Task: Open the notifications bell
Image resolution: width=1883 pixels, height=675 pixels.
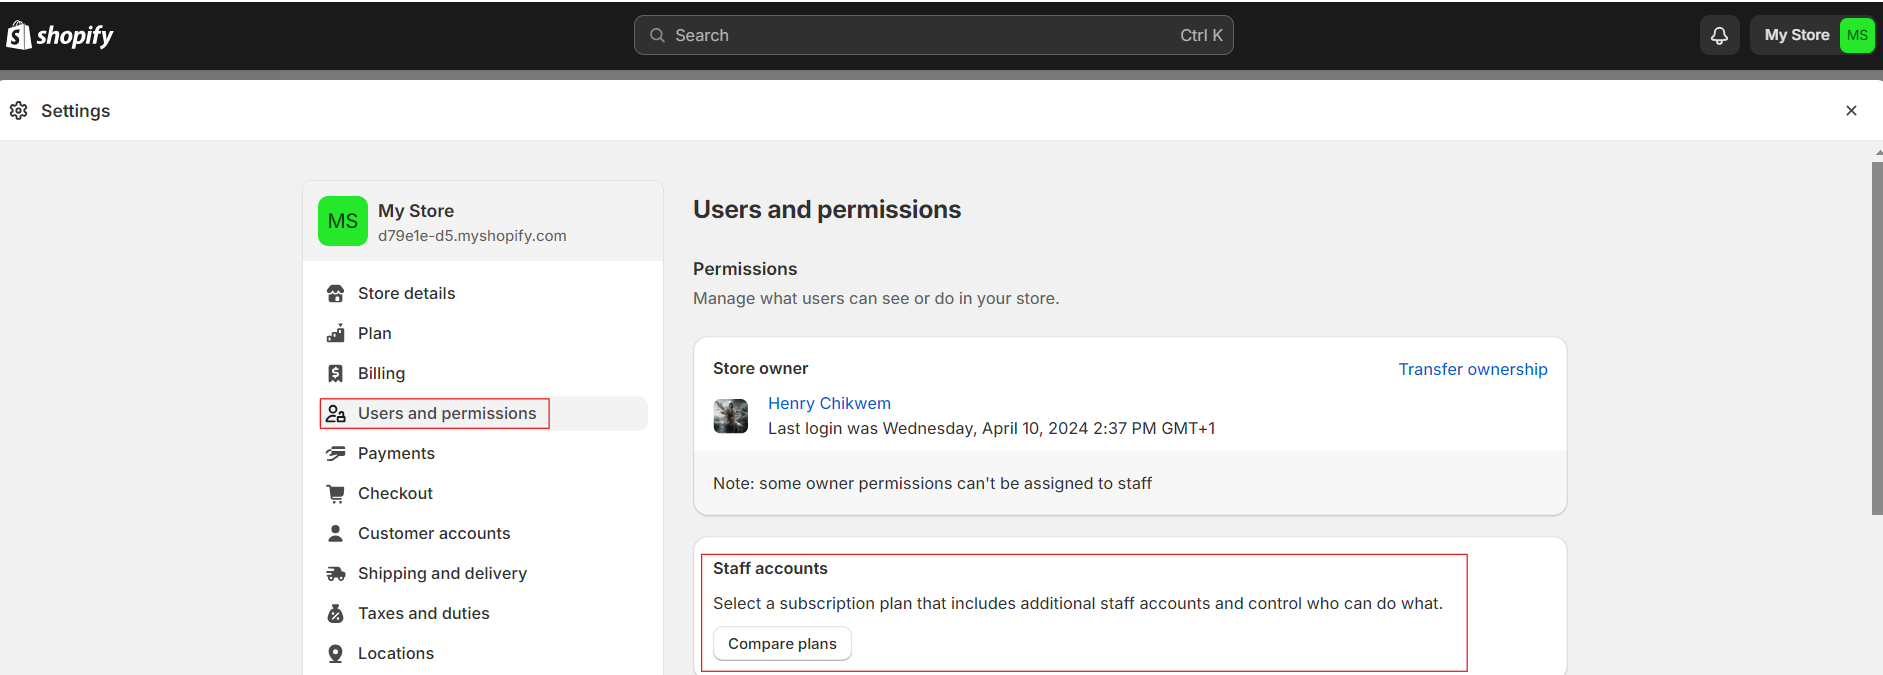Action: pos(1719,35)
